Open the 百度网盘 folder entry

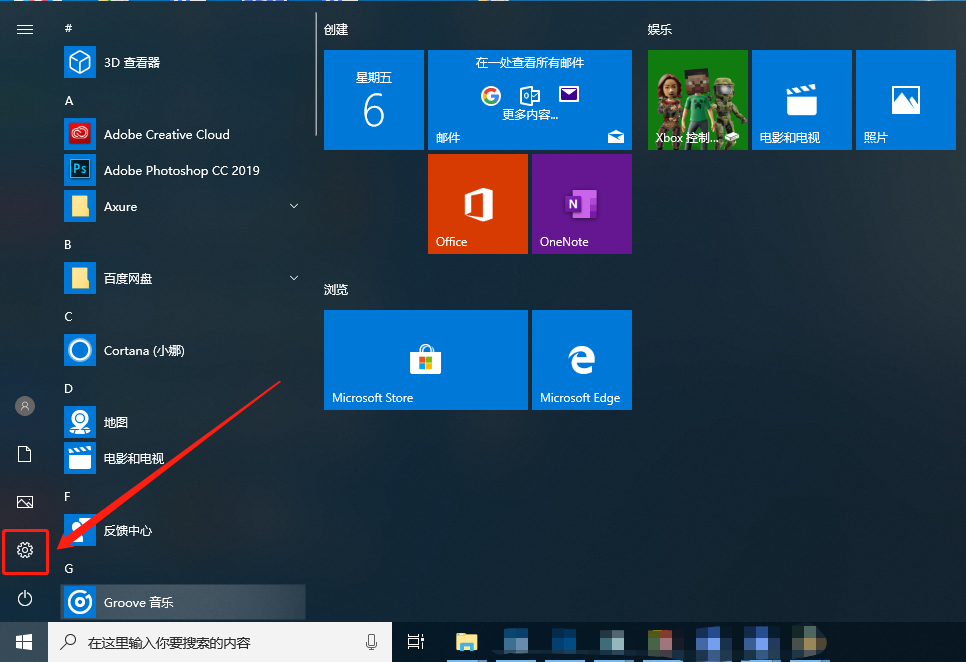point(184,278)
